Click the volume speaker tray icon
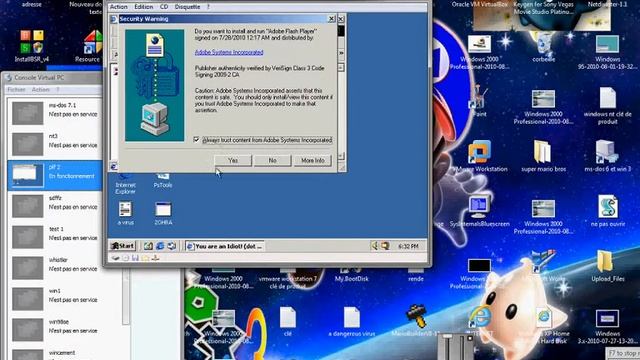This screenshot has height=360, width=640. point(374,246)
